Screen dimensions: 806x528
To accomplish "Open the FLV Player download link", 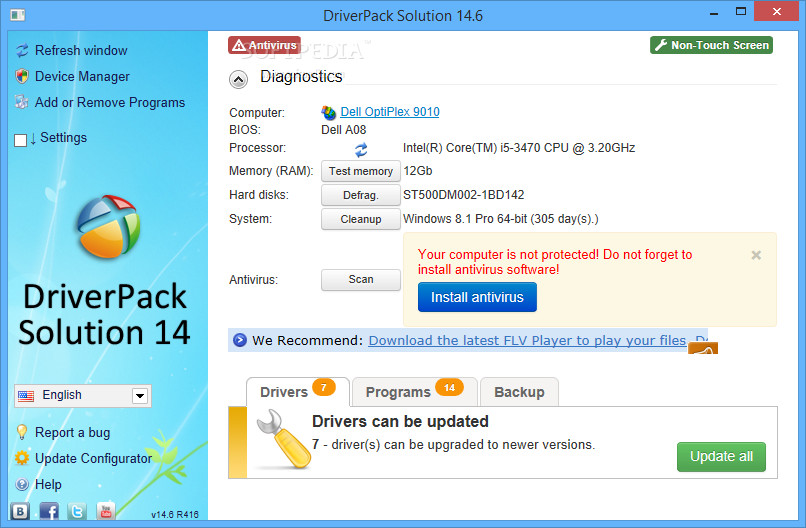I will pyautogui.click(x=527, y=340).
